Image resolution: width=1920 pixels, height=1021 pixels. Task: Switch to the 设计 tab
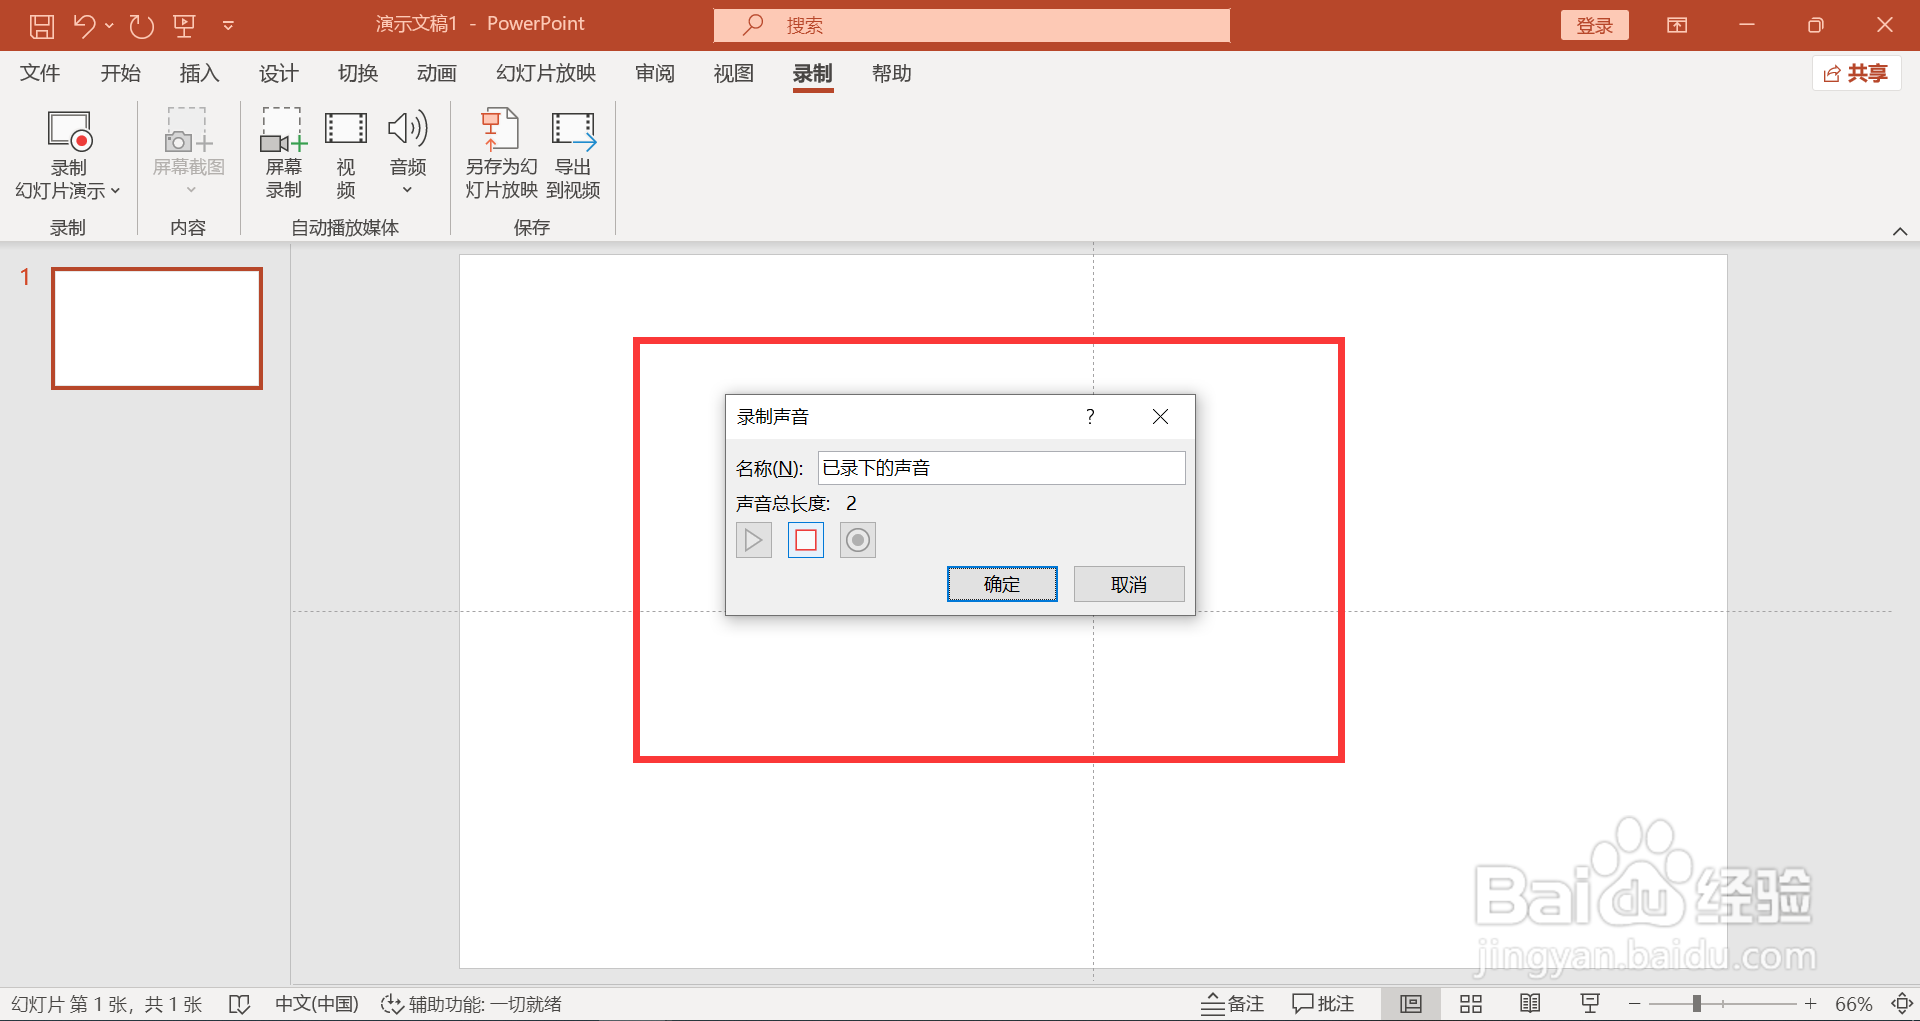(278, 73)
